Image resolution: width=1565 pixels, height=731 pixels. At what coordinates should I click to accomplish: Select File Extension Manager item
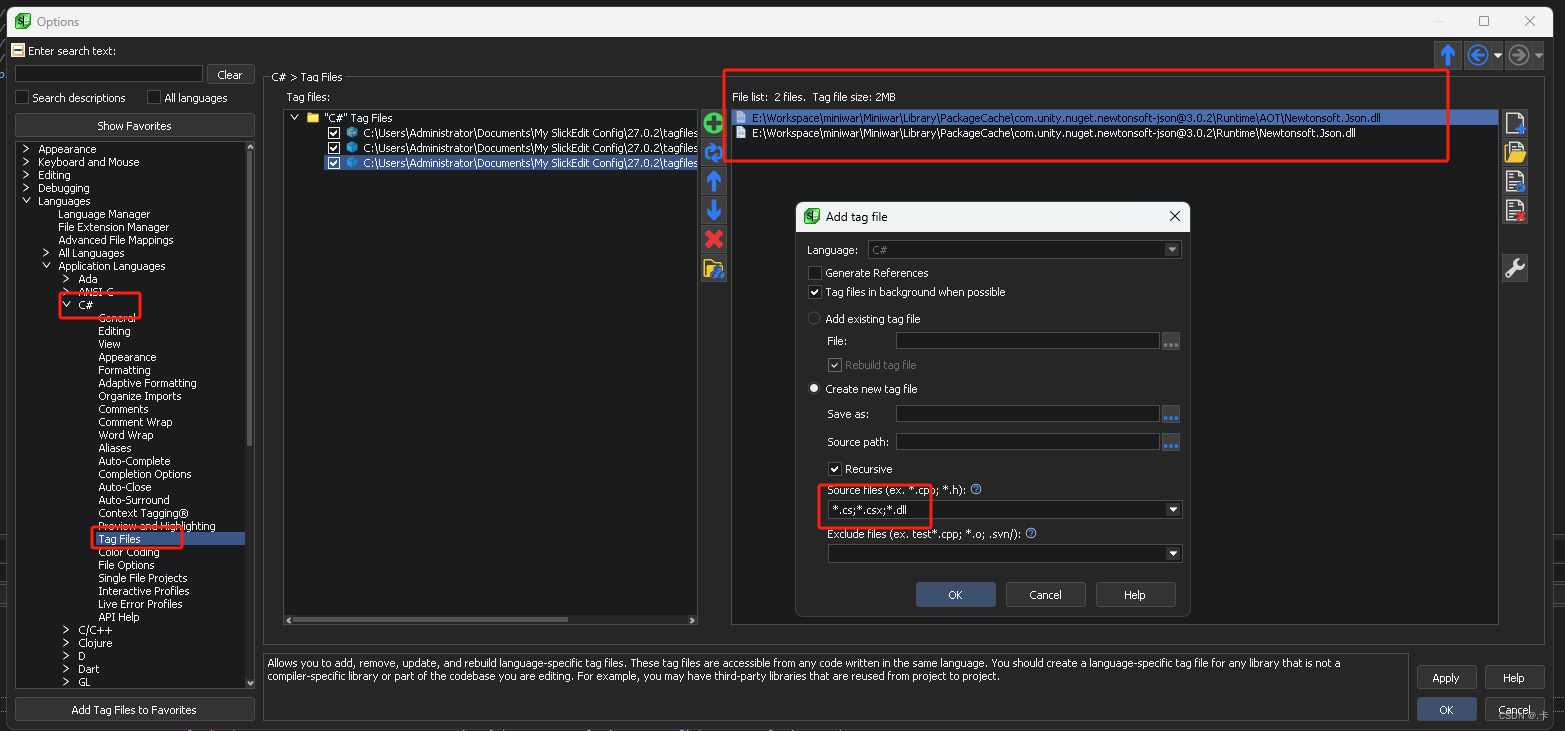(x=114, y=227)
